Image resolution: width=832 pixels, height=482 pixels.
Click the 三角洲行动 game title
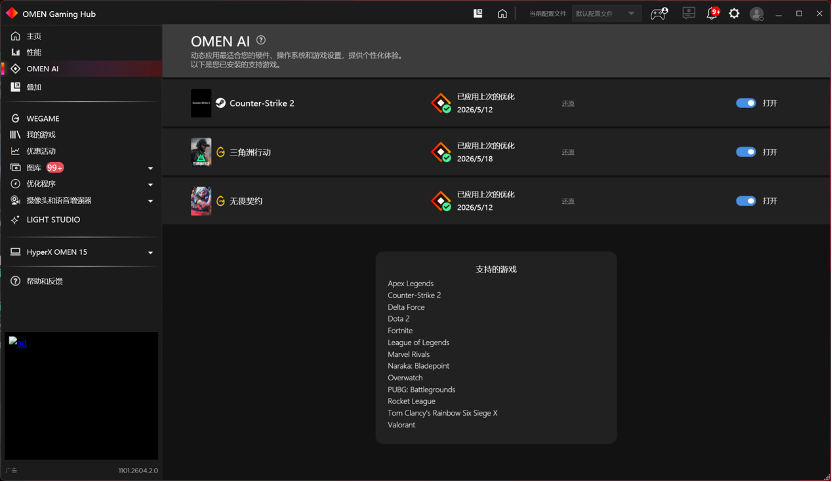250,152
